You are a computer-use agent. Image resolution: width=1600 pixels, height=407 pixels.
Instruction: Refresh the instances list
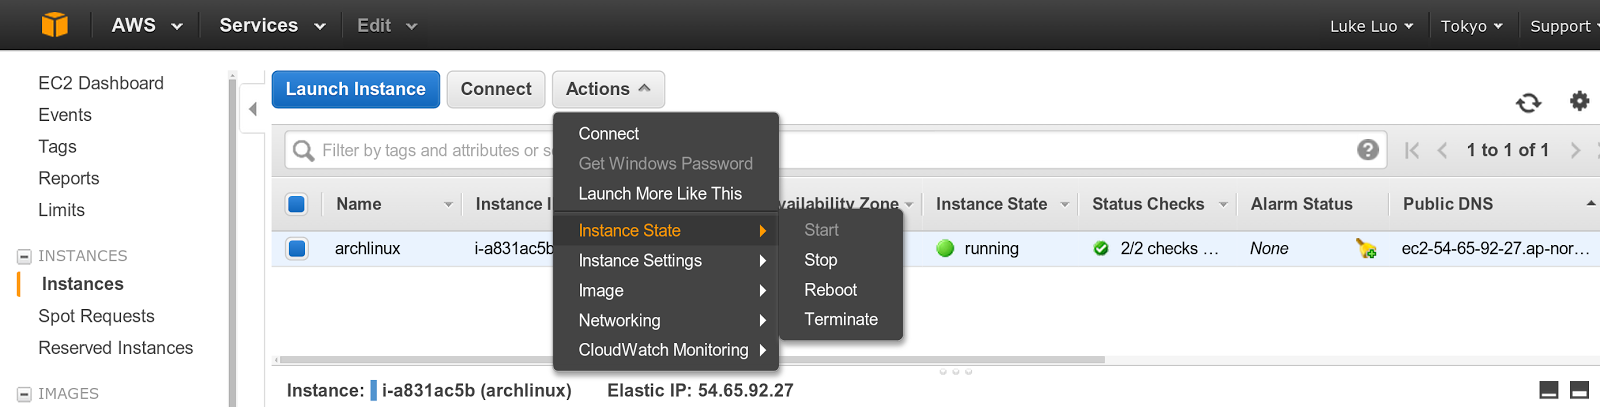(x=1528, y=102)
